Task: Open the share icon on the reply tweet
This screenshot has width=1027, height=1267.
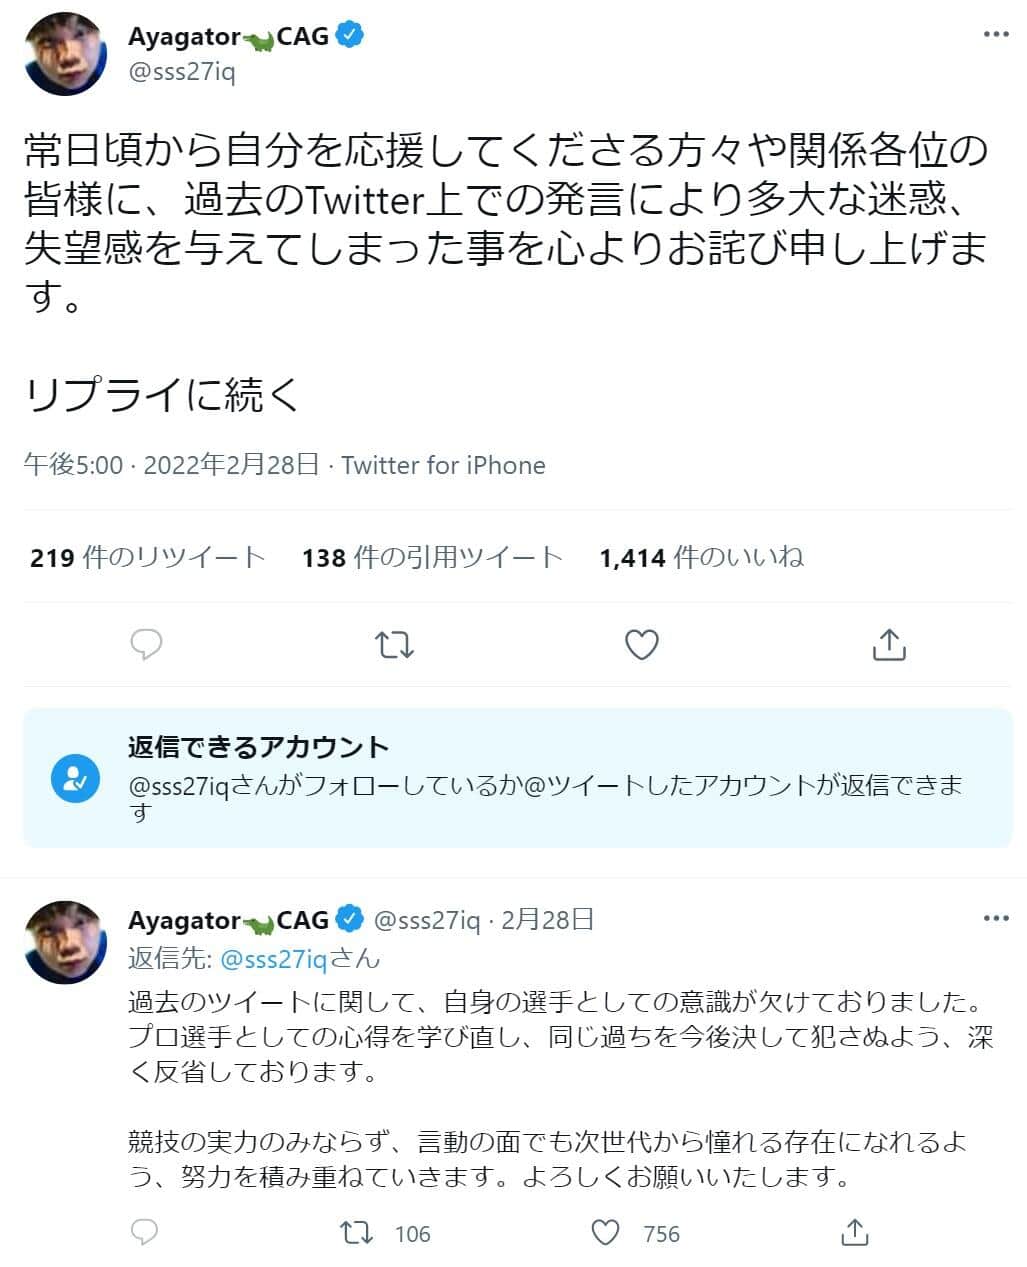Action: pos(855,1234)
